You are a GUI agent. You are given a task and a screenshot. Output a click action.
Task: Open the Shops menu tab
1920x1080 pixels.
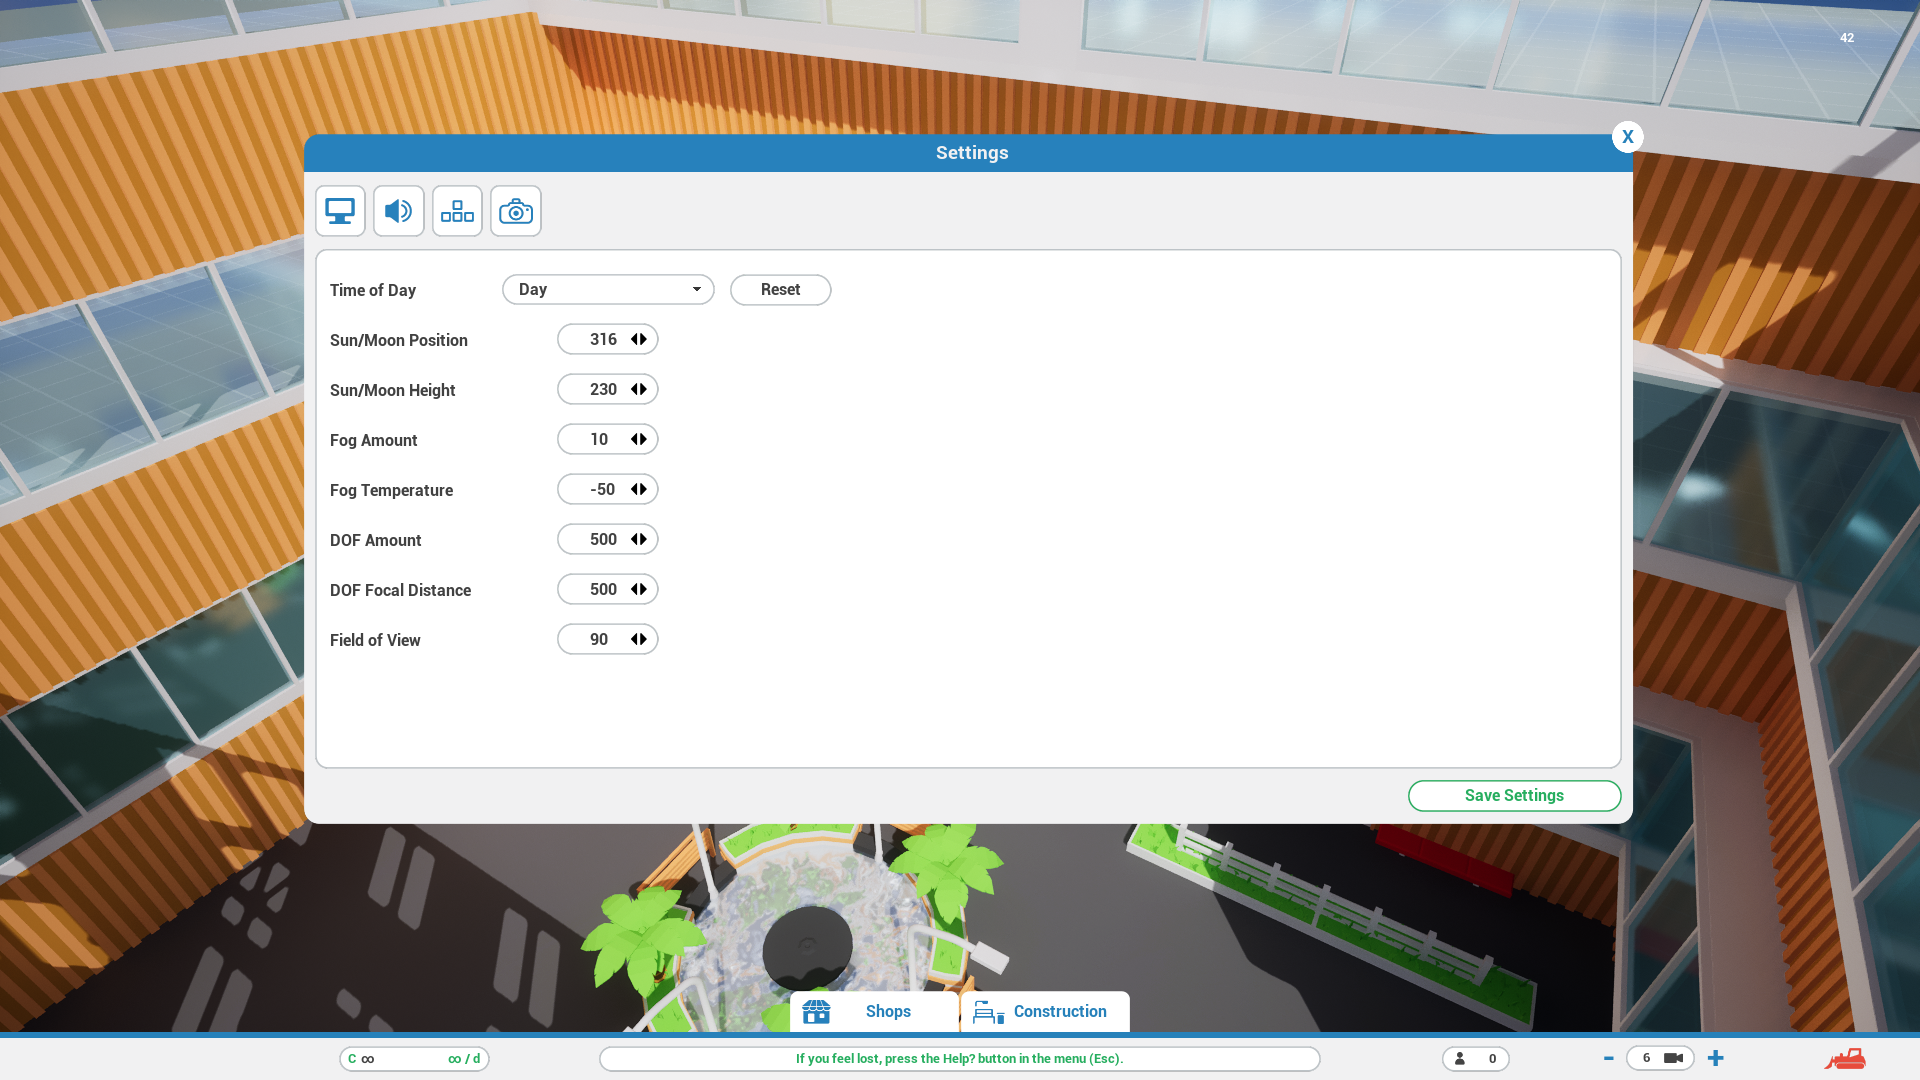874,1012
